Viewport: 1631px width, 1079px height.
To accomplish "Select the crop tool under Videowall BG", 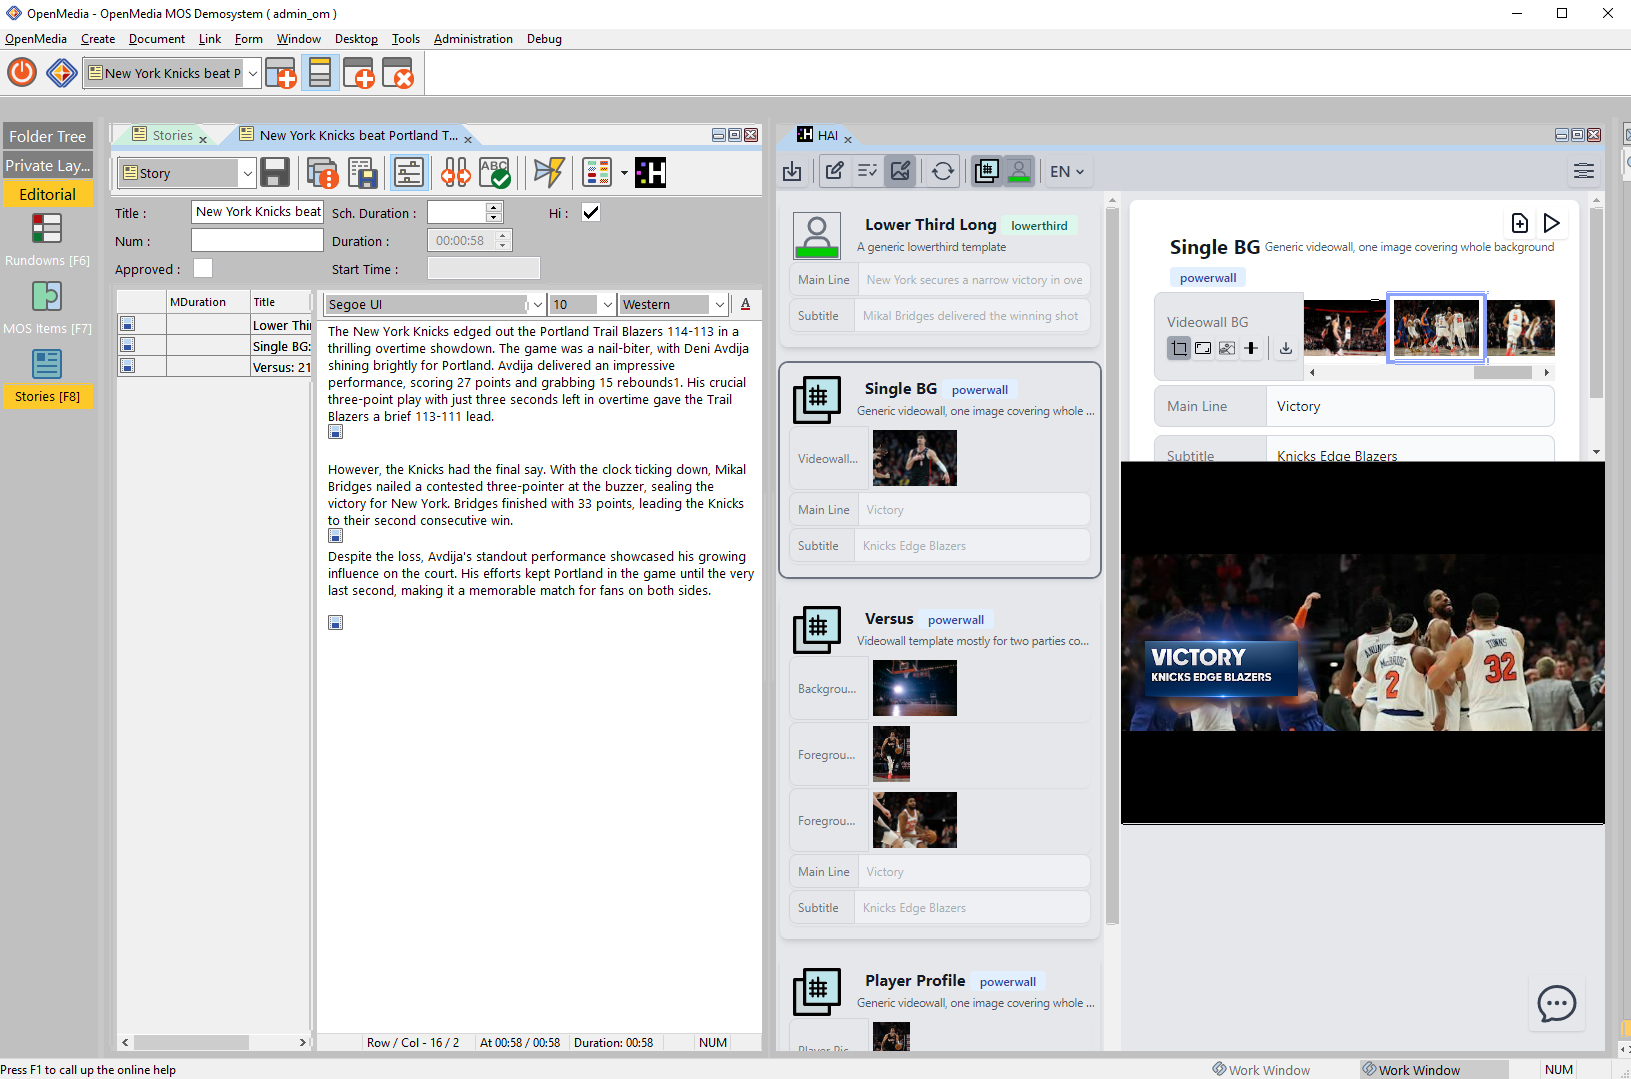I will 1180,348.
